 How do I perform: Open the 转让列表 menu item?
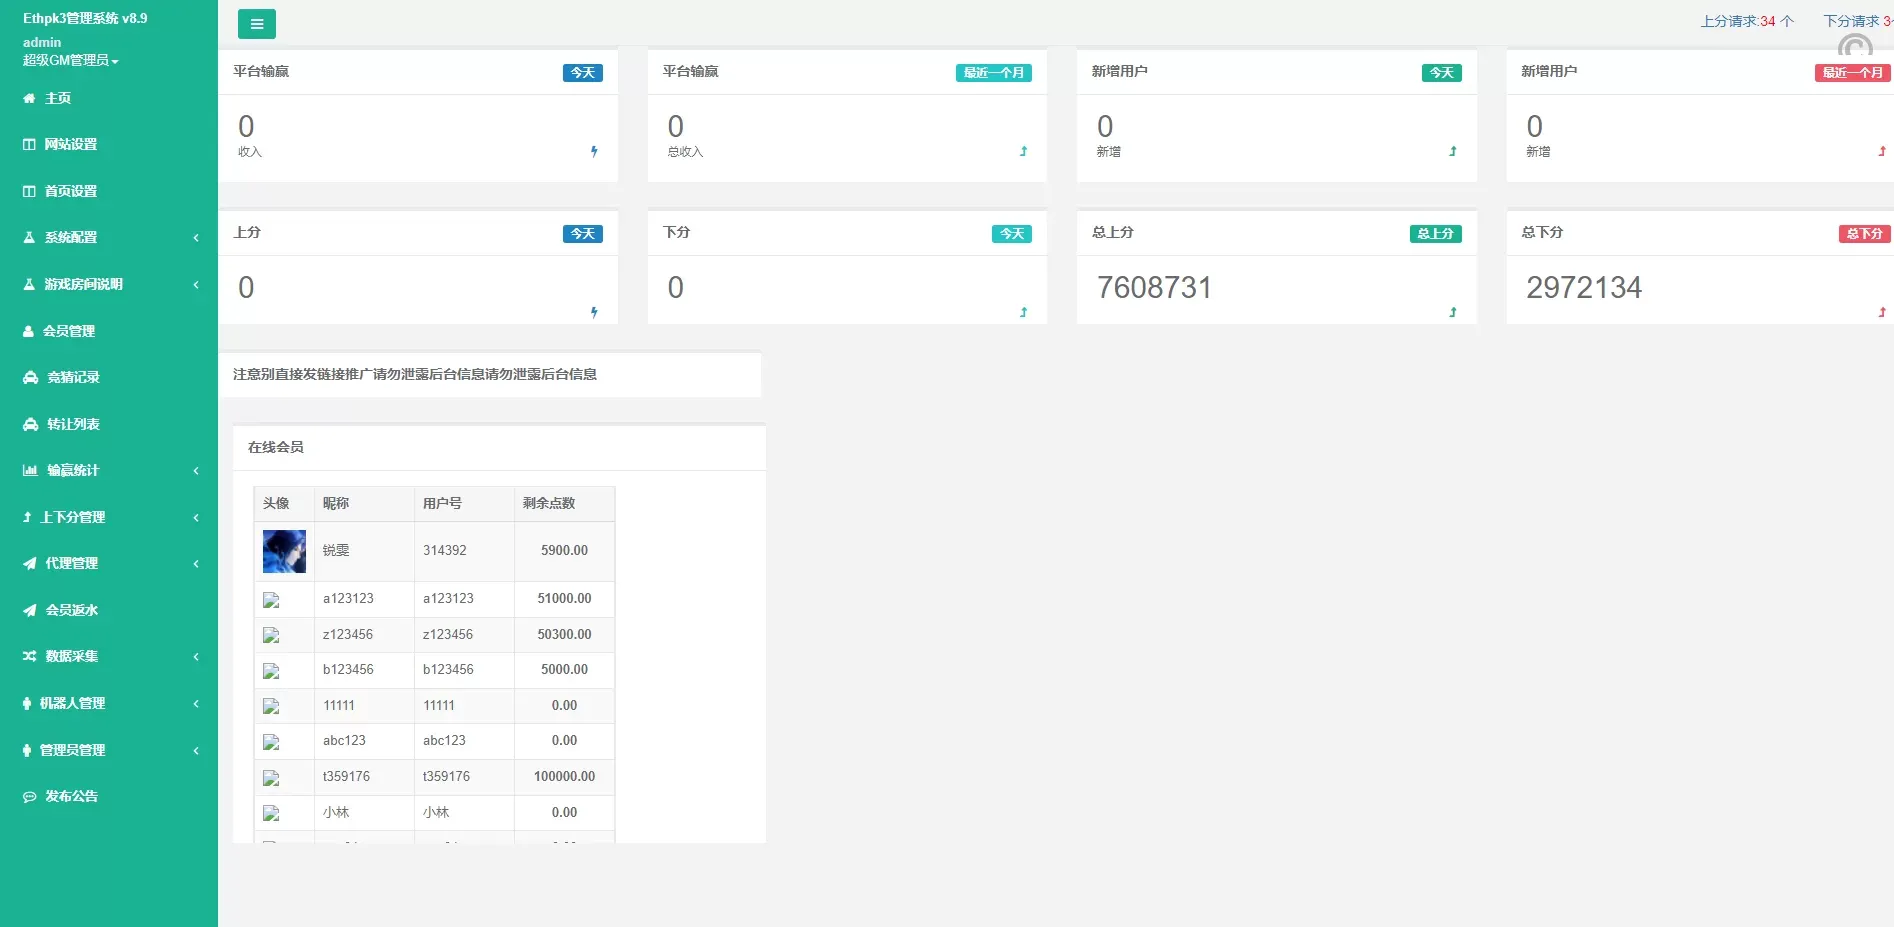click(73, 424)
